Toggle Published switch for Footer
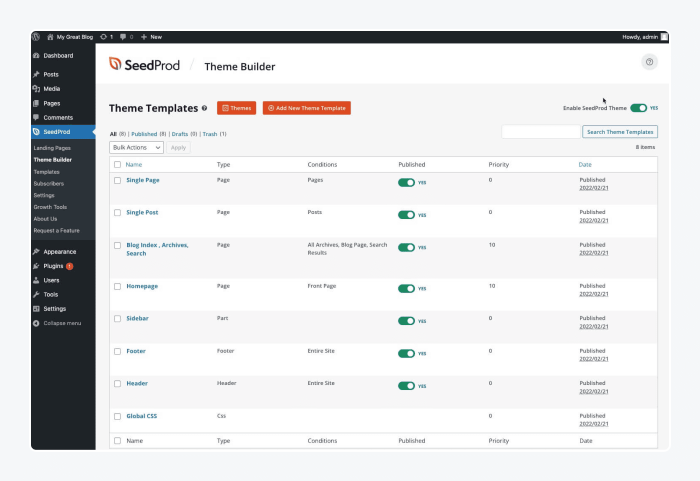This screenshot has width=700, height=481. pos(406,353)
